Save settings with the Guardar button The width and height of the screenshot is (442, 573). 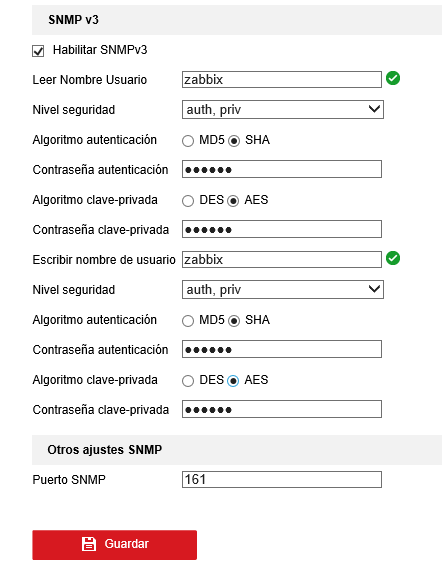[114, 545]
